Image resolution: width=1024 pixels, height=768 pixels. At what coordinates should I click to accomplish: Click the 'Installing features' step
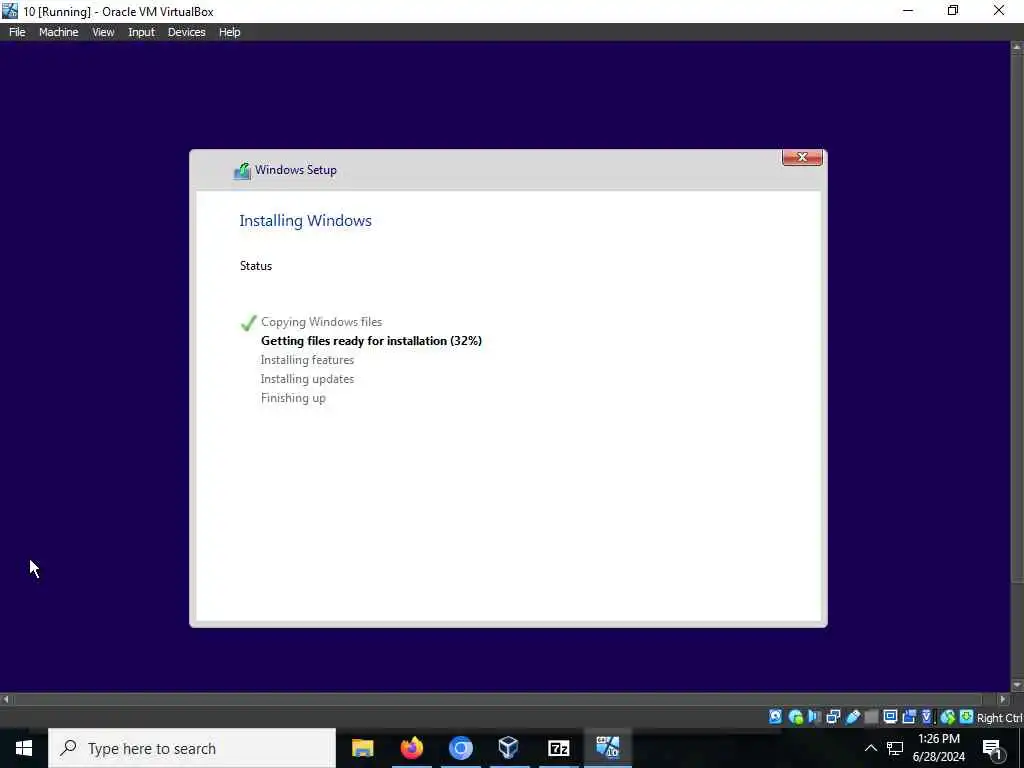point(307,360)
